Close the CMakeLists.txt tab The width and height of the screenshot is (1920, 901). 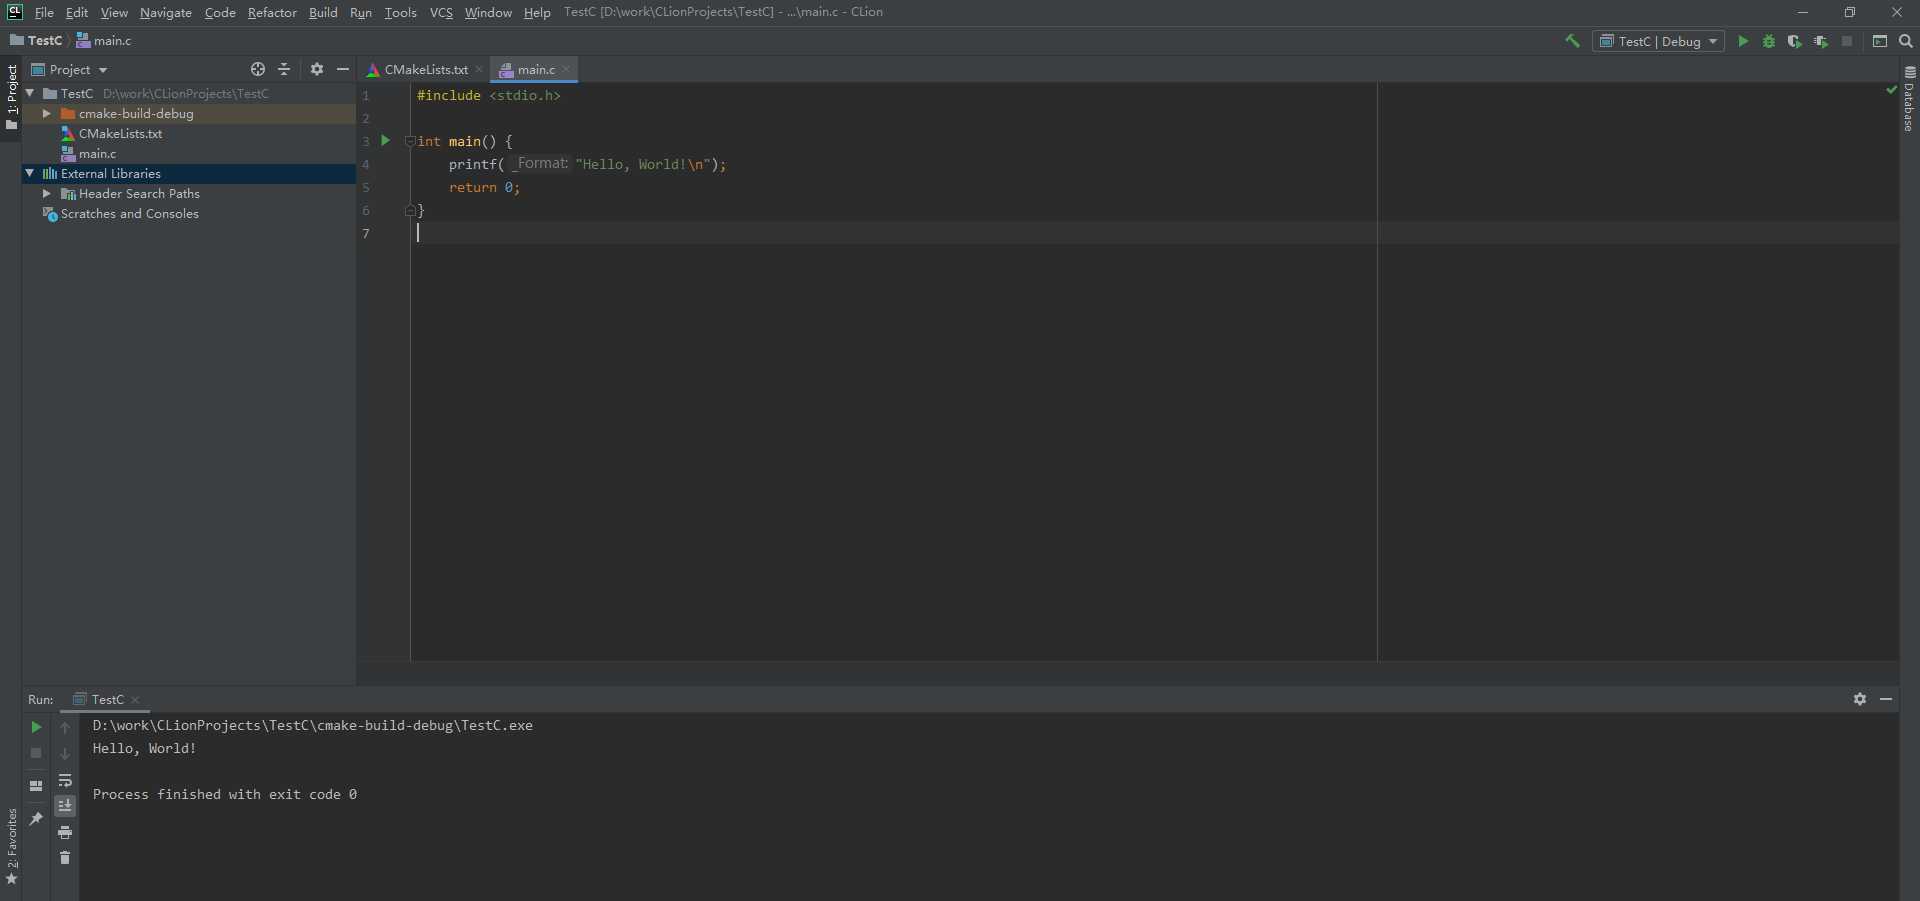pyautogui.click(x=479, y=69)
